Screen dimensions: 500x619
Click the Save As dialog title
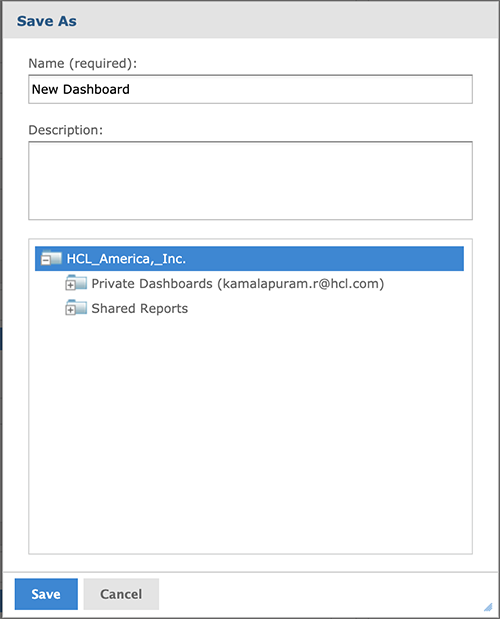pos(47,21)
